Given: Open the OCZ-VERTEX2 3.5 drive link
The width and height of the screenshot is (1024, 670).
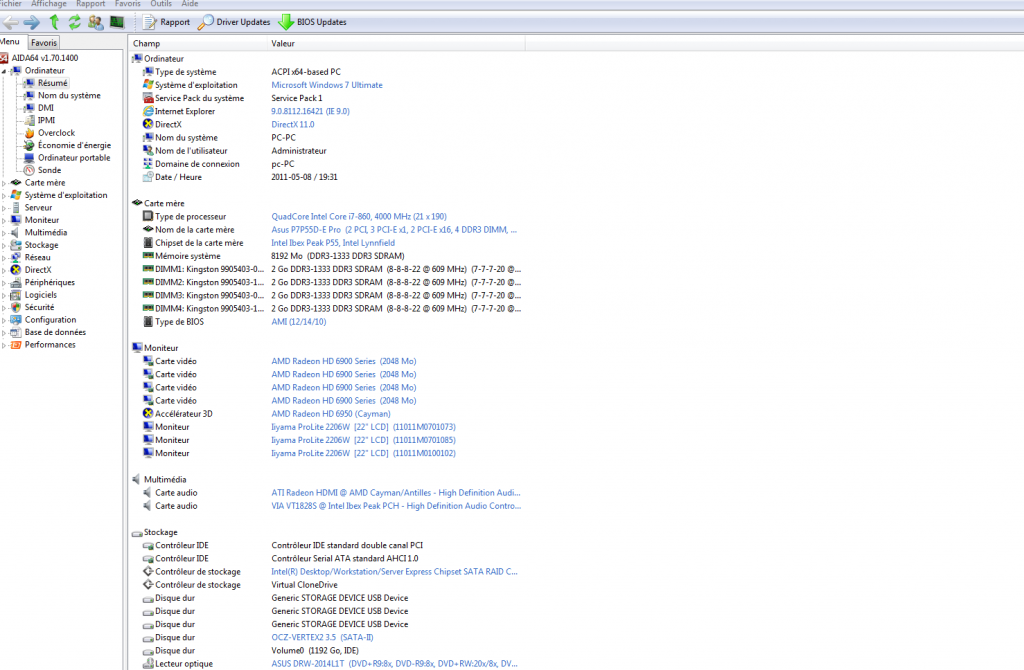Looking at the screenshot, I should [322, 637].
